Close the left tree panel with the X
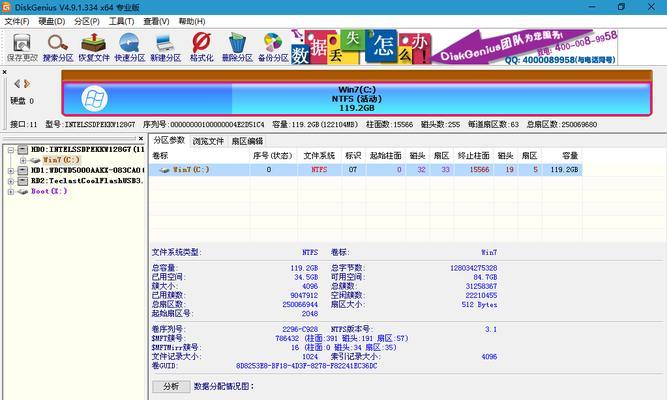This screenshot has height=400, width=667. 141,138
